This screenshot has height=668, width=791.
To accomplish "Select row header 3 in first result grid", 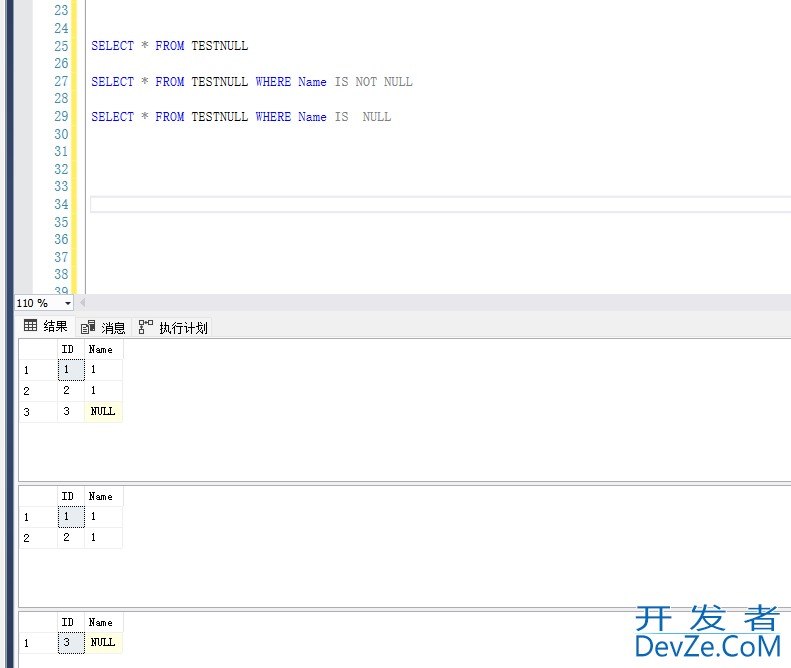I will [x=38, y=412].
